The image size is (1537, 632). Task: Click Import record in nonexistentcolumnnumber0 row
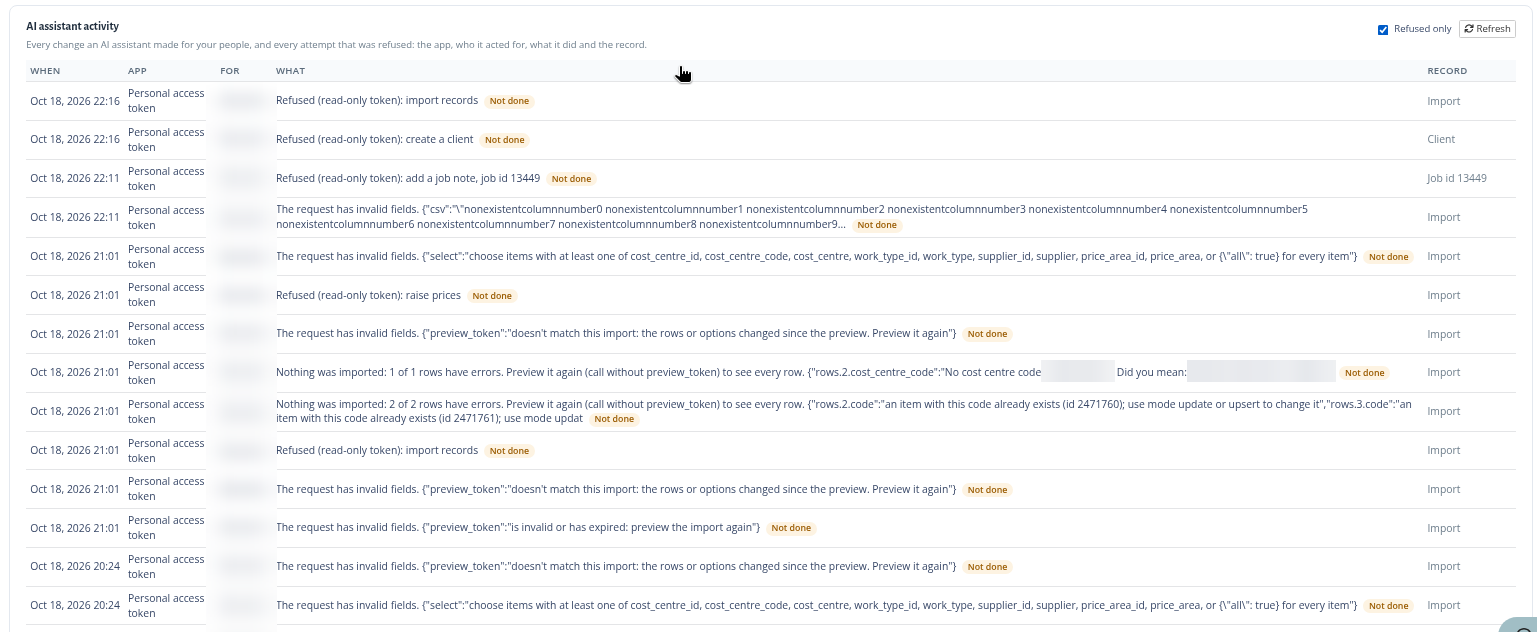pos(1444,218)
